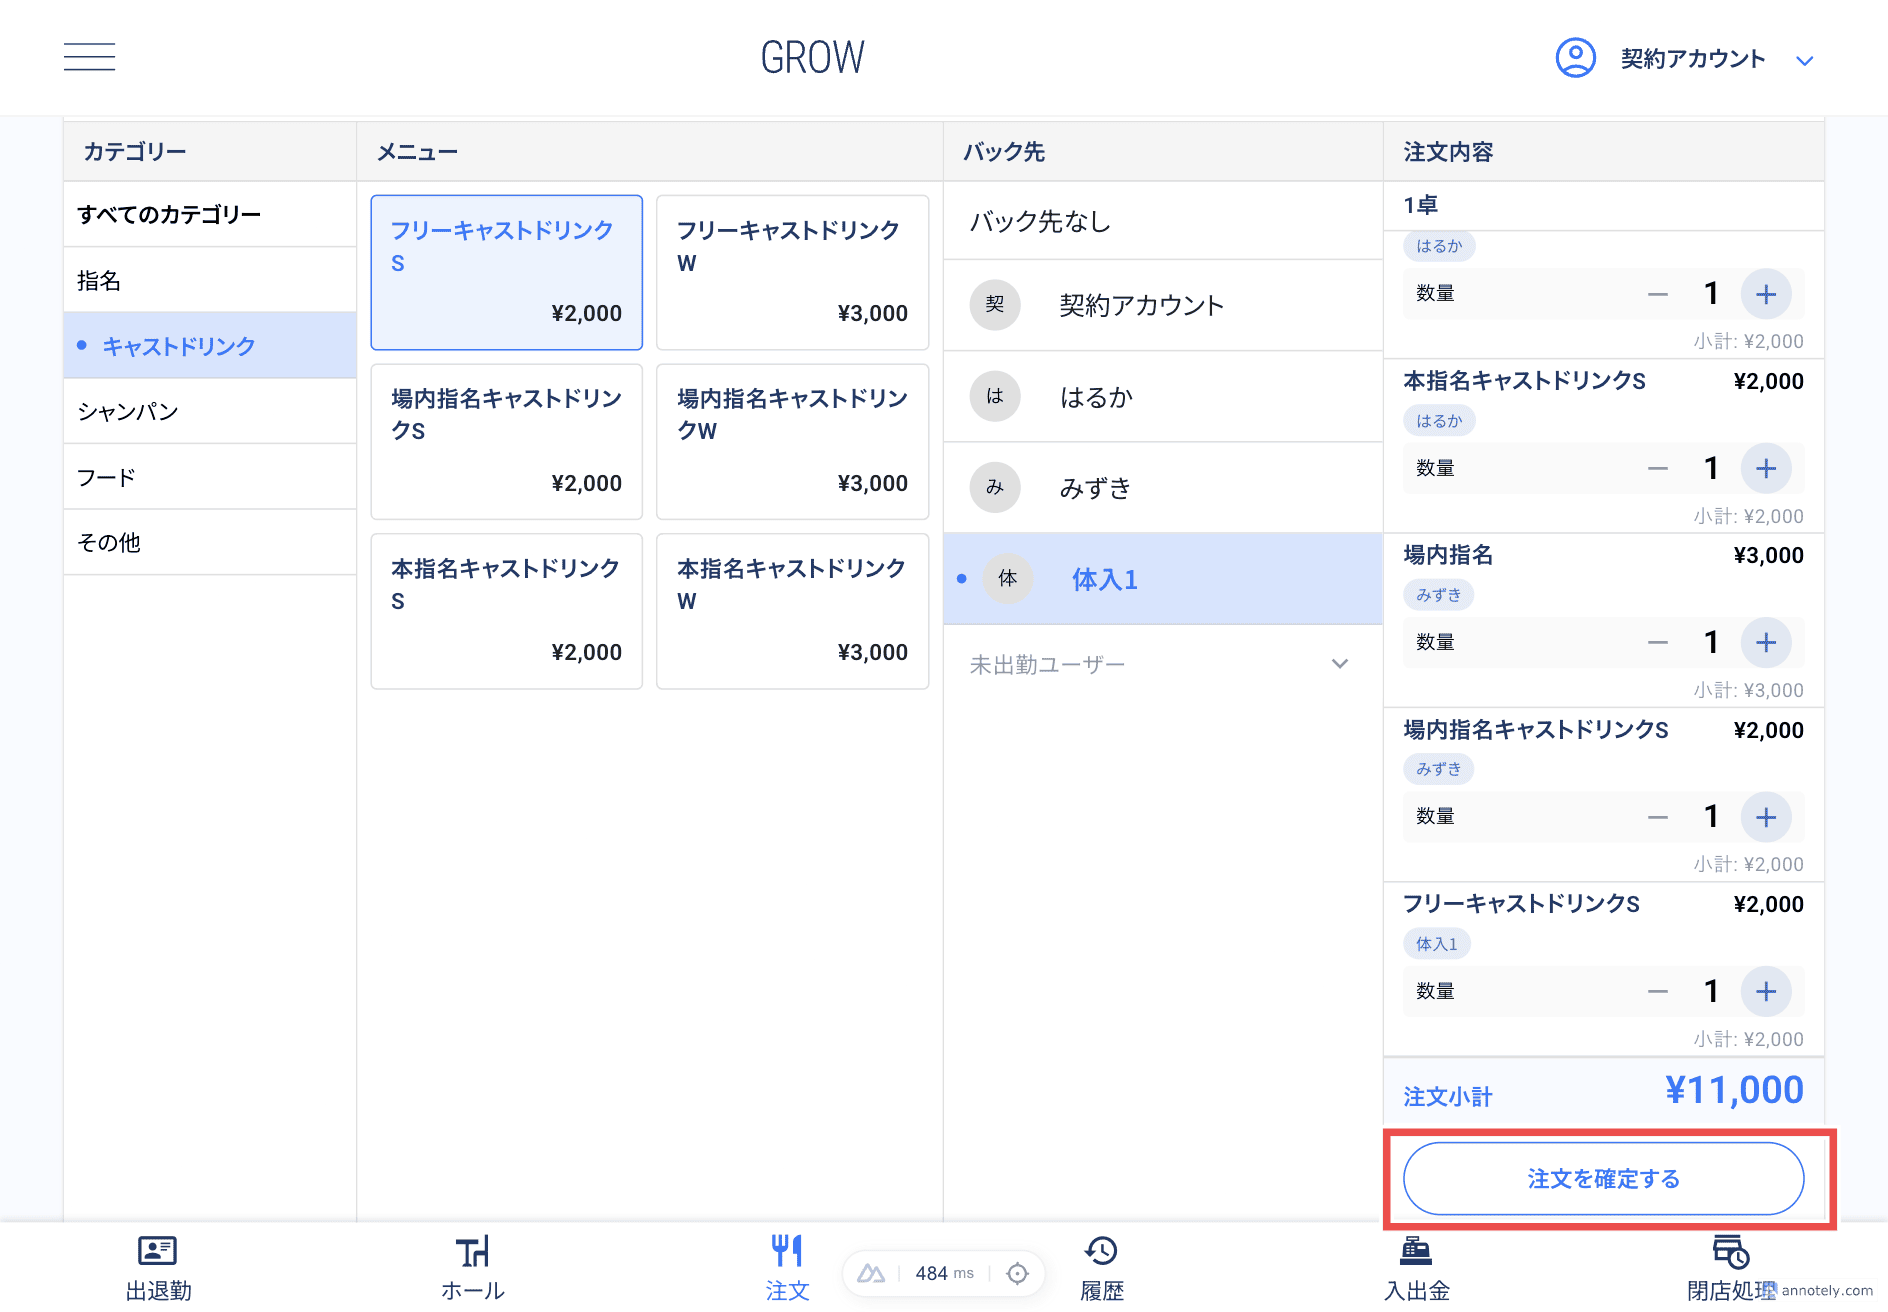
Task: Select すべてのカテゴリー to show all
Action: 210,214
